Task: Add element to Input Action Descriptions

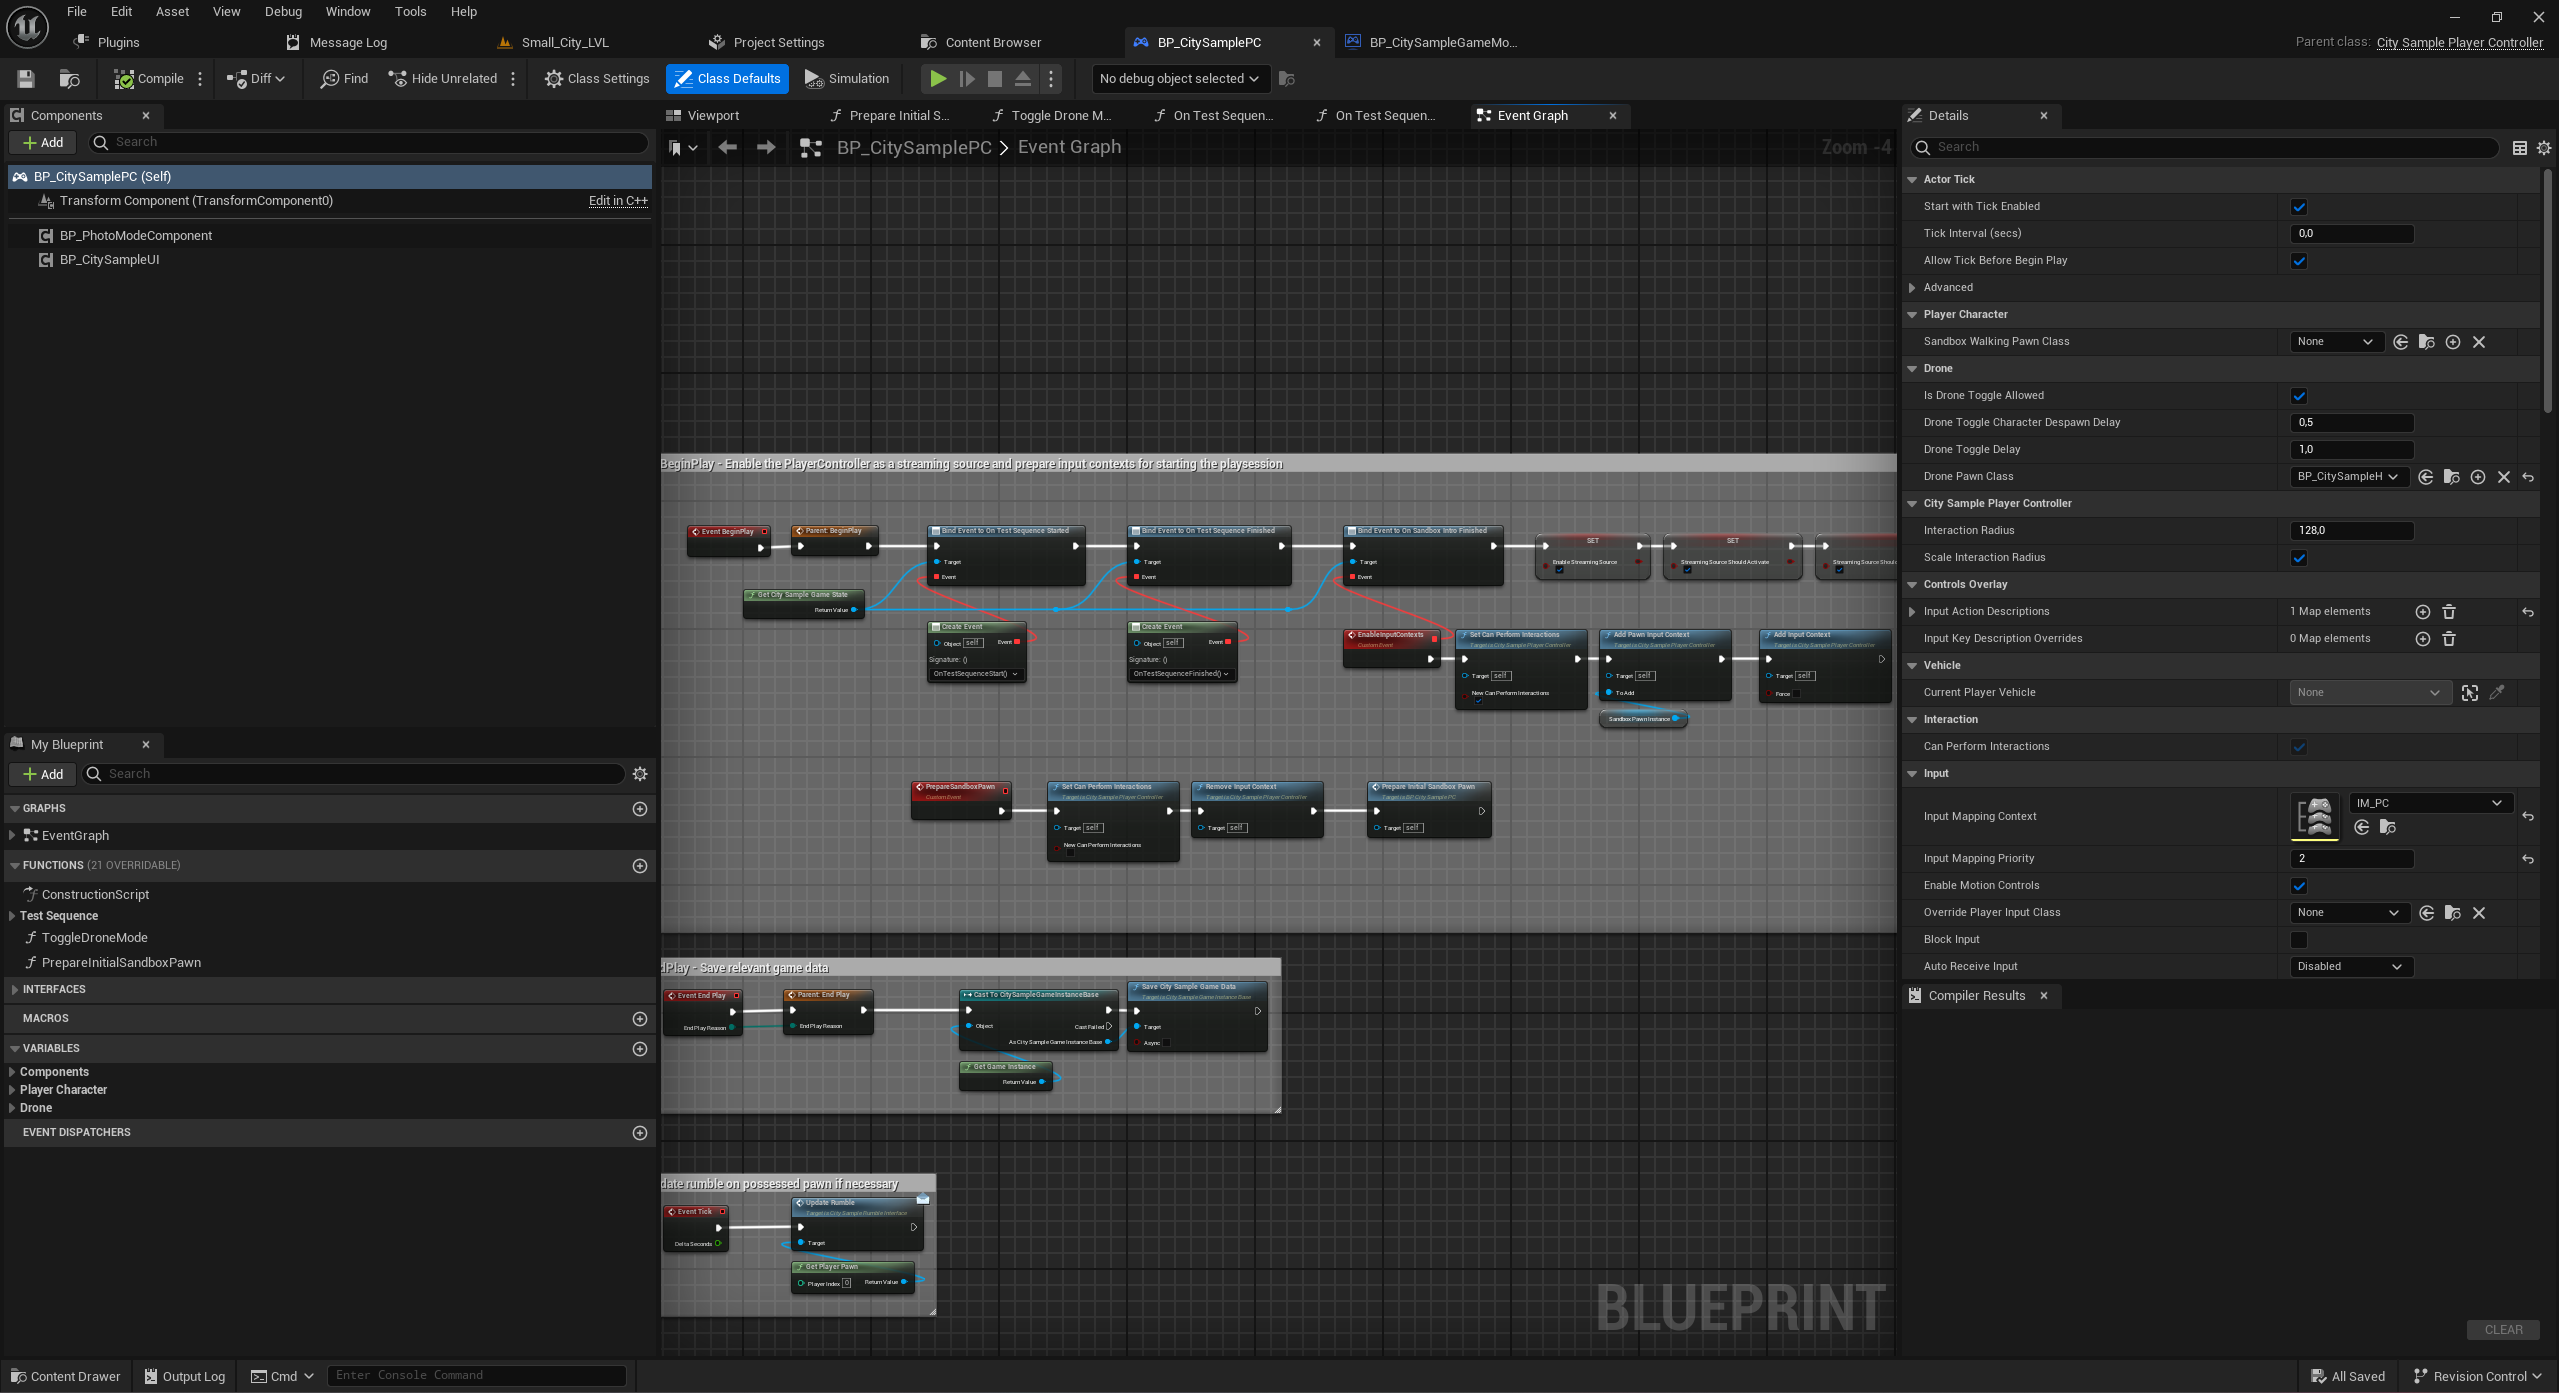Action: [x=2423, y=612]
